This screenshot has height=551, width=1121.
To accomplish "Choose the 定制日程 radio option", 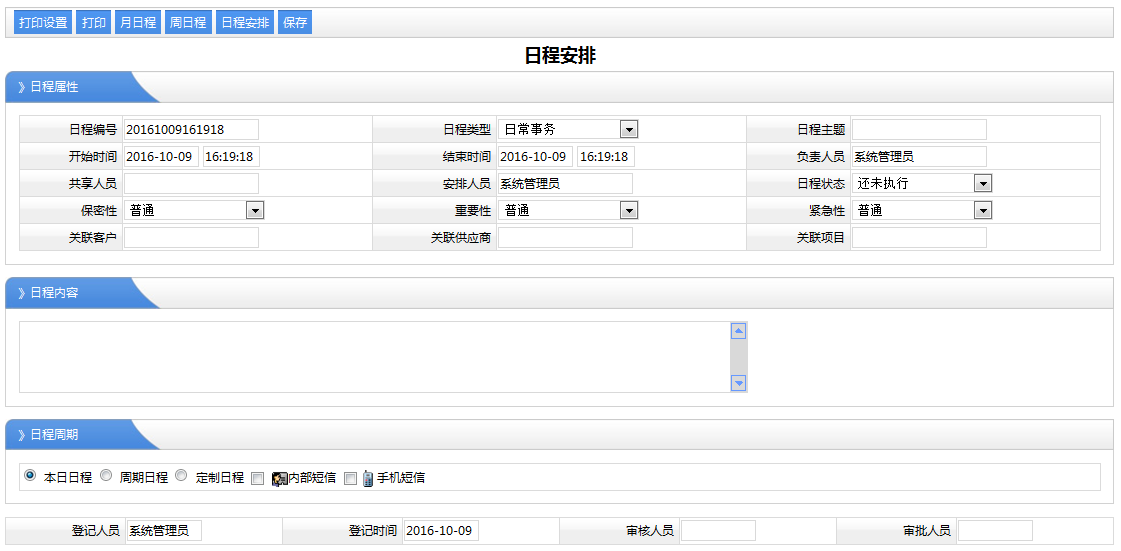I will [x=181, y=476].
